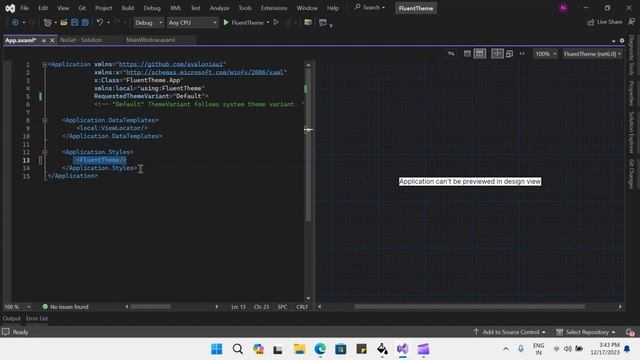The image size is (640, 360).
Task: Click the window layout toolbar icon
Action: (x=322, y=22)
